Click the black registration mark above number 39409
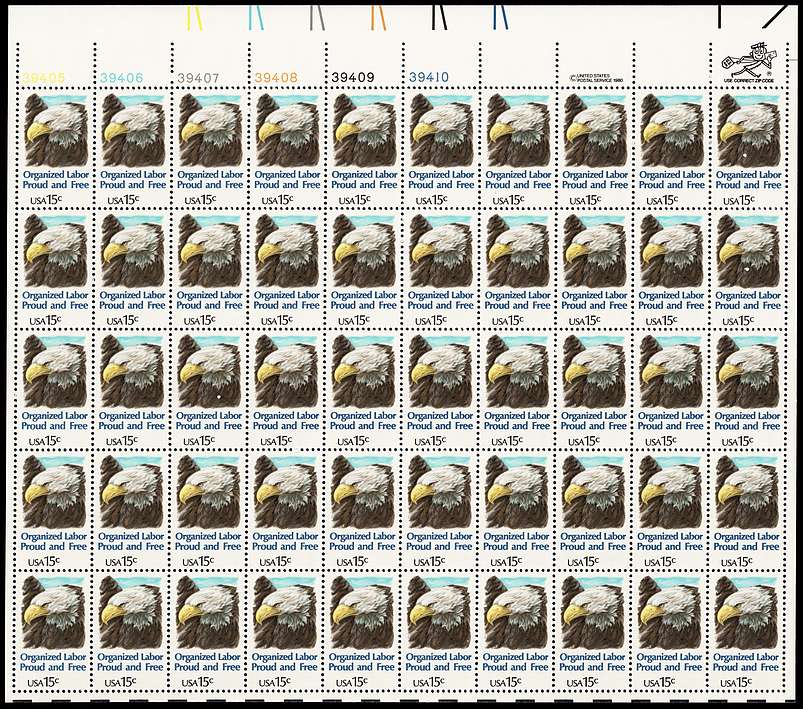This screenshot has width=803, height=709. [439, 17]
